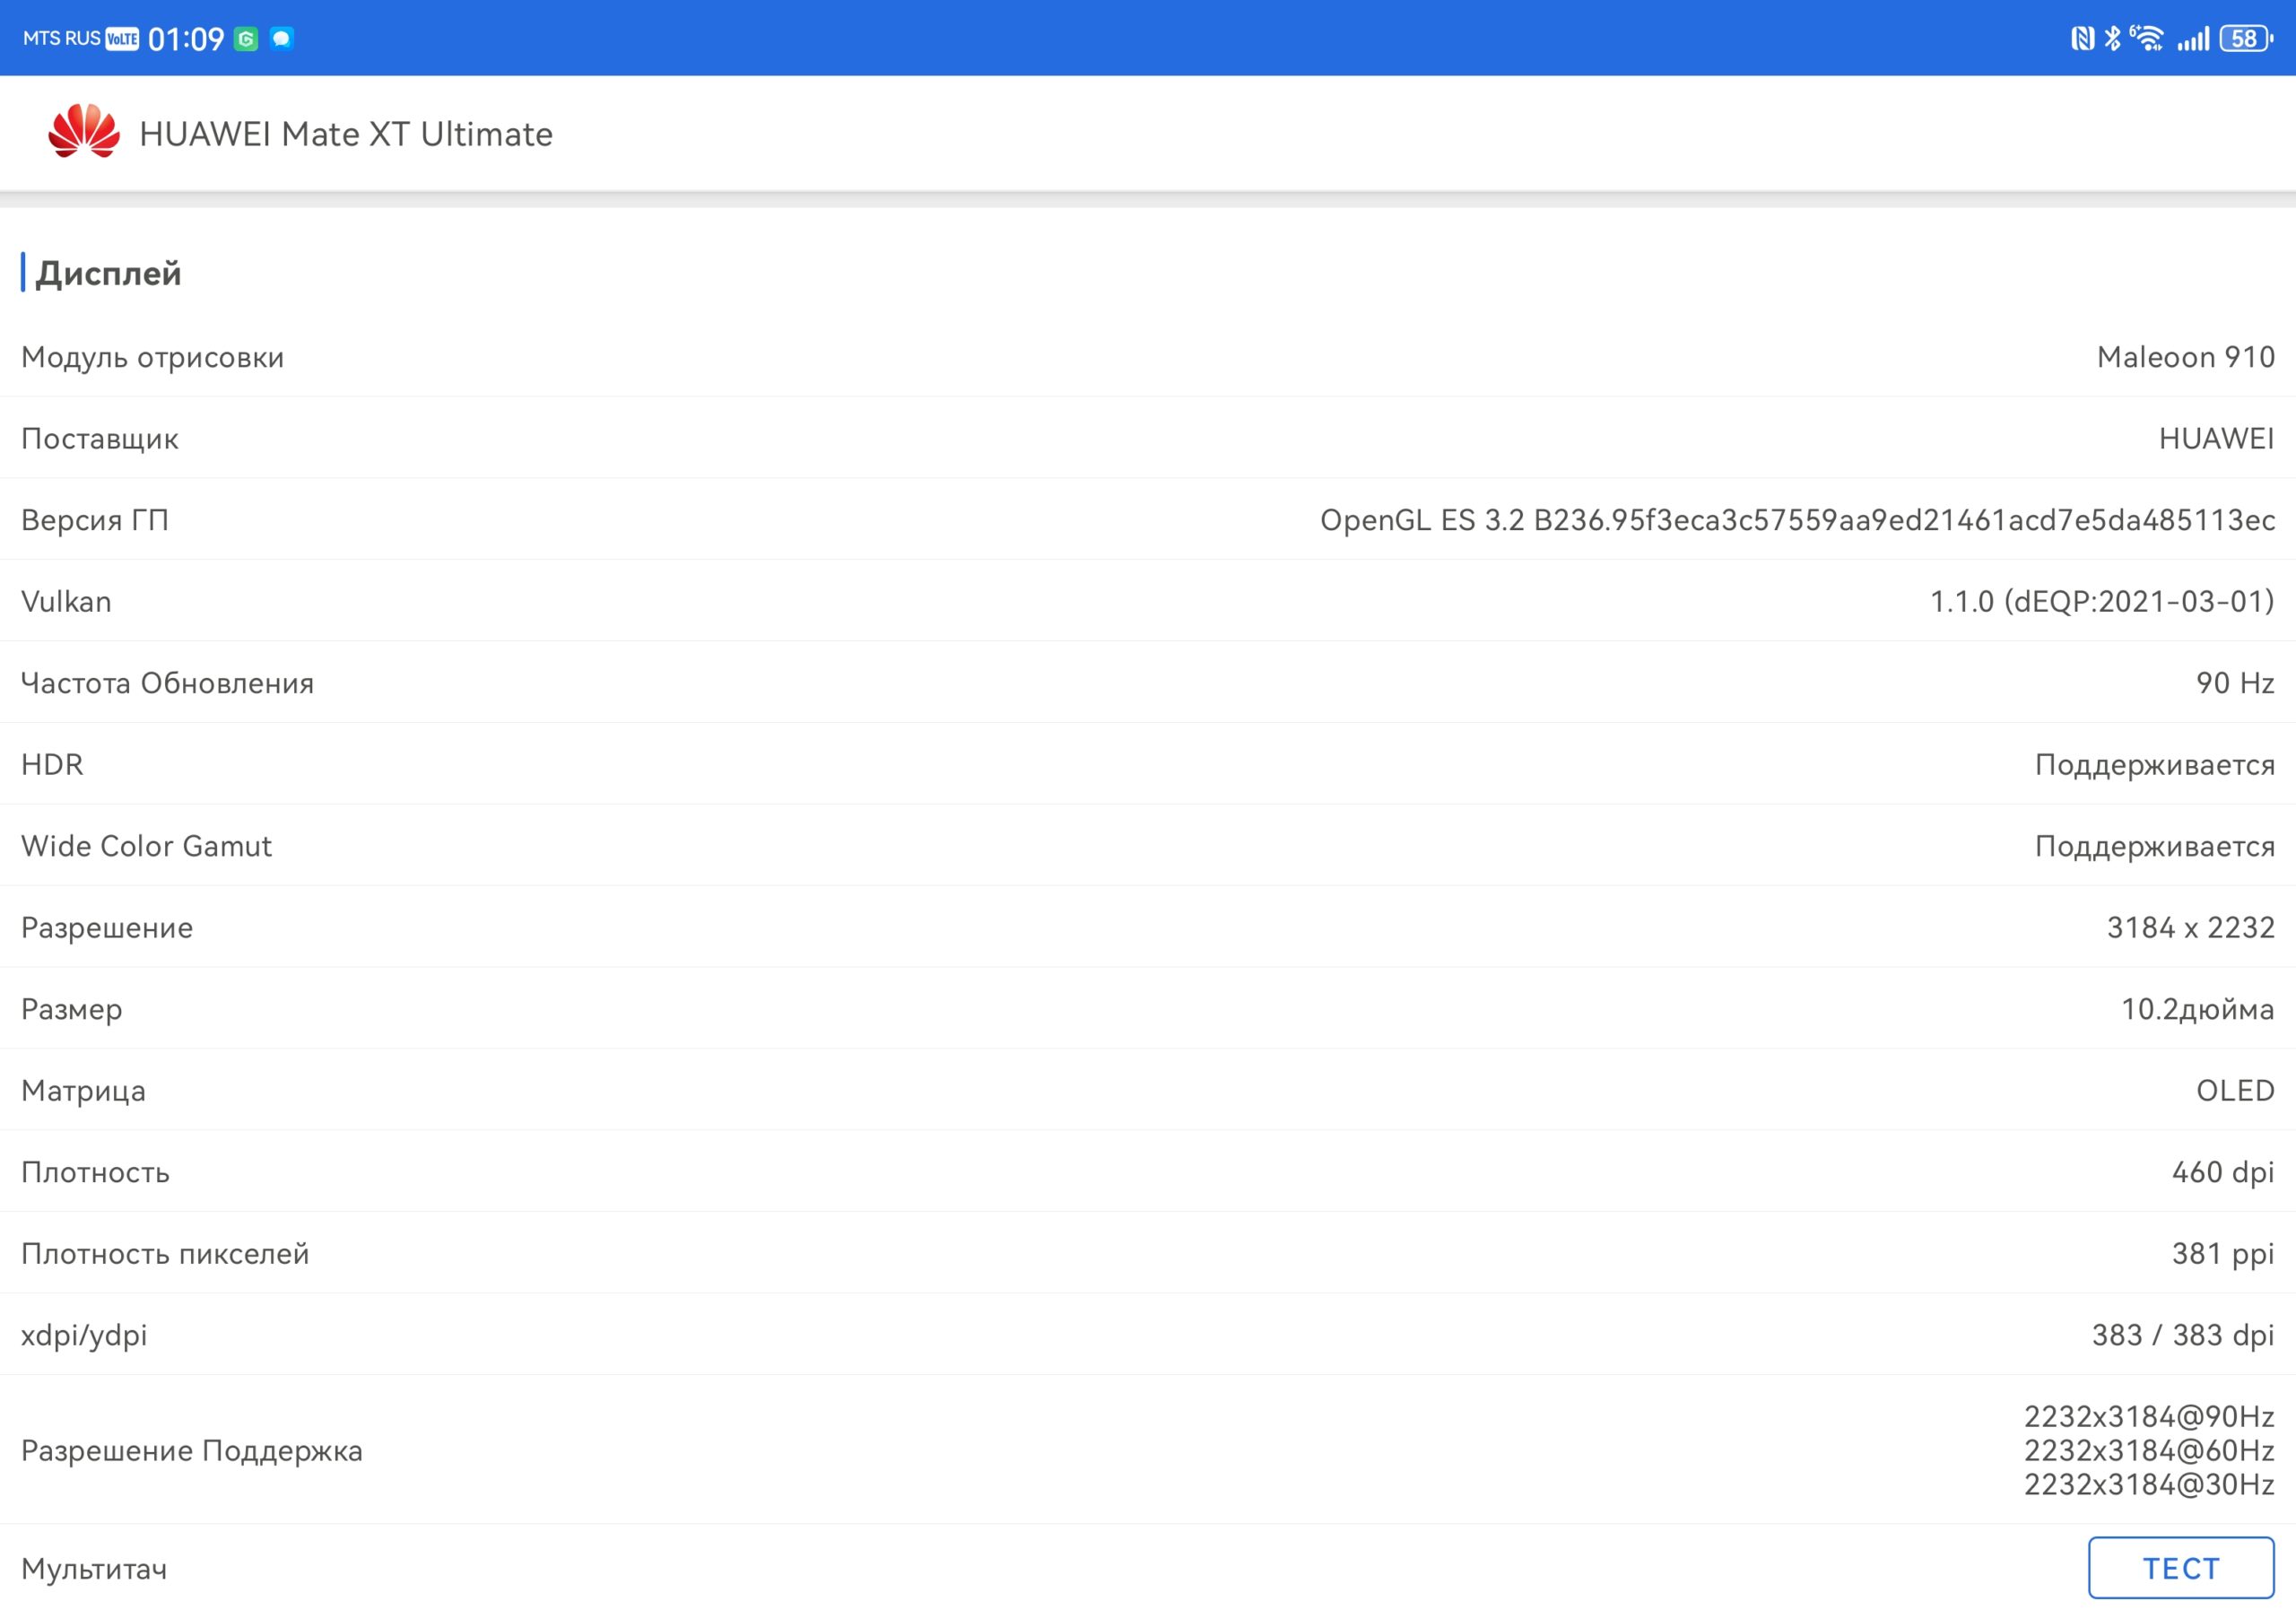Screen dimensions: 2296x1610
Task: Tap the Частота Обновления 90 Hz row
Action: click(1148, 683)
